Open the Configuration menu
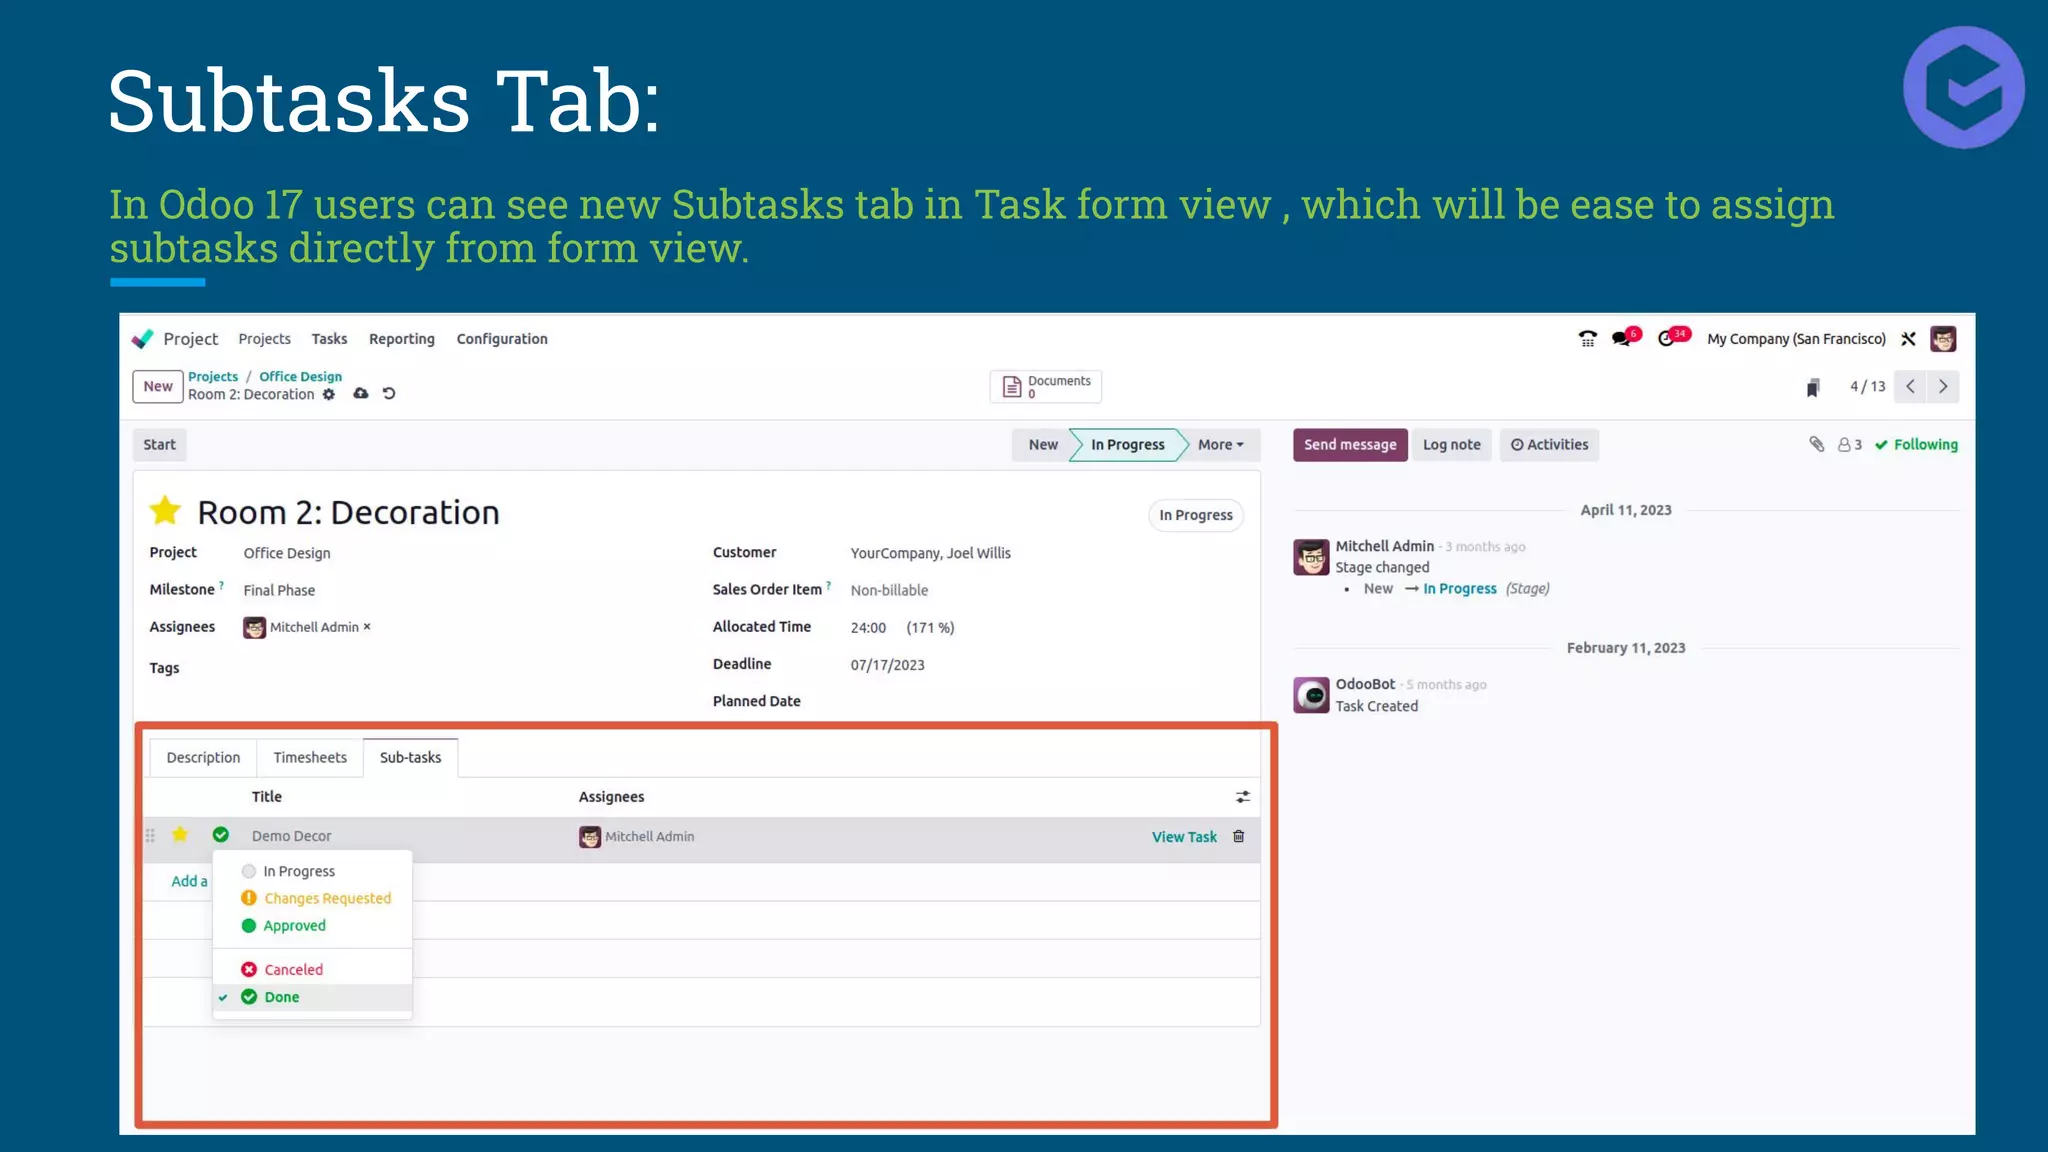Viewport: 2048px width, 1152px height. (502, 339)
